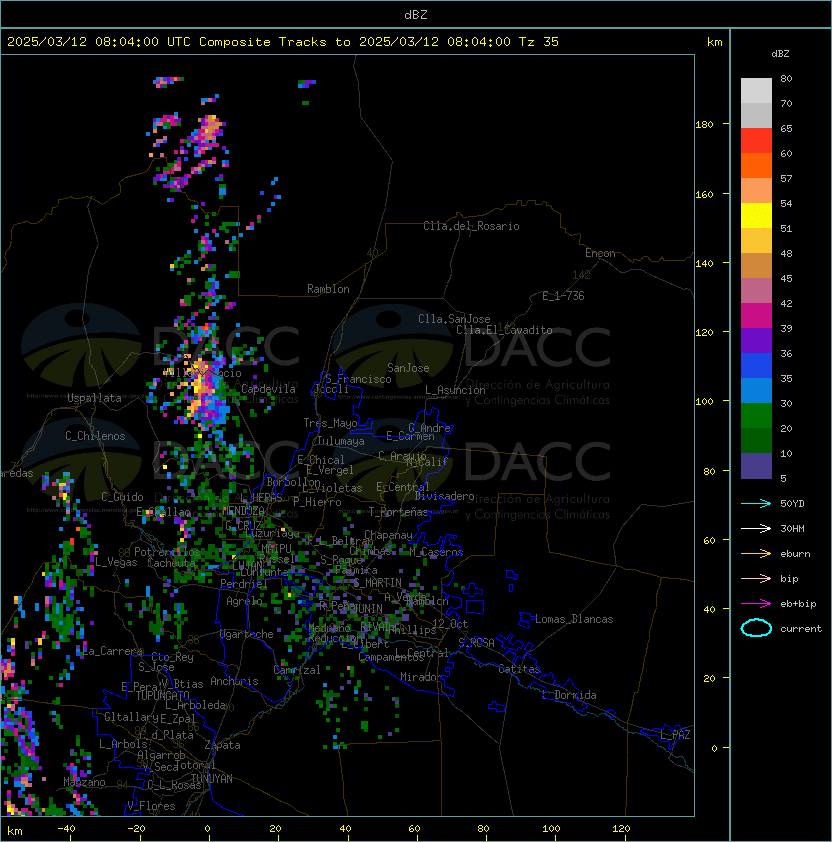Click the 'Anchoris' place label
This screenshot has height=842, width=832.
234,681
